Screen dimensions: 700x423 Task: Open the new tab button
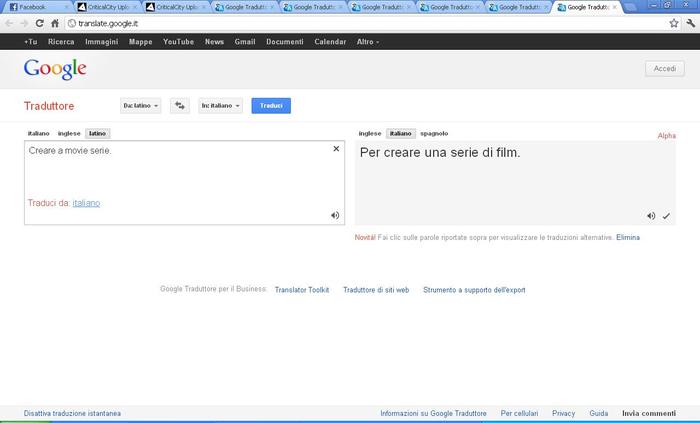coord(630,7)
